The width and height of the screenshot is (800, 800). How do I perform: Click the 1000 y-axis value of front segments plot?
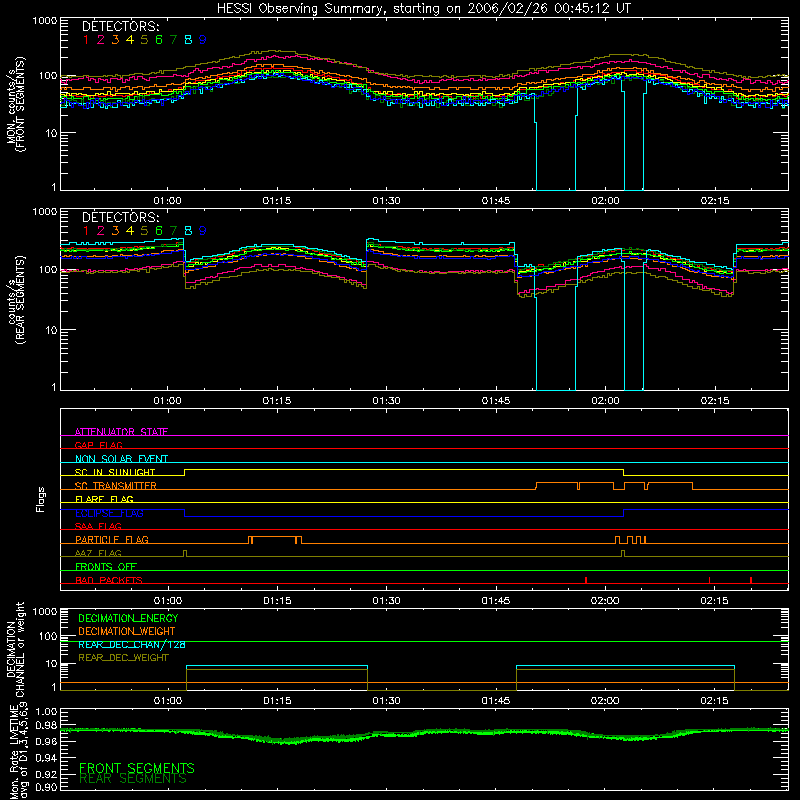coord(45,20)
